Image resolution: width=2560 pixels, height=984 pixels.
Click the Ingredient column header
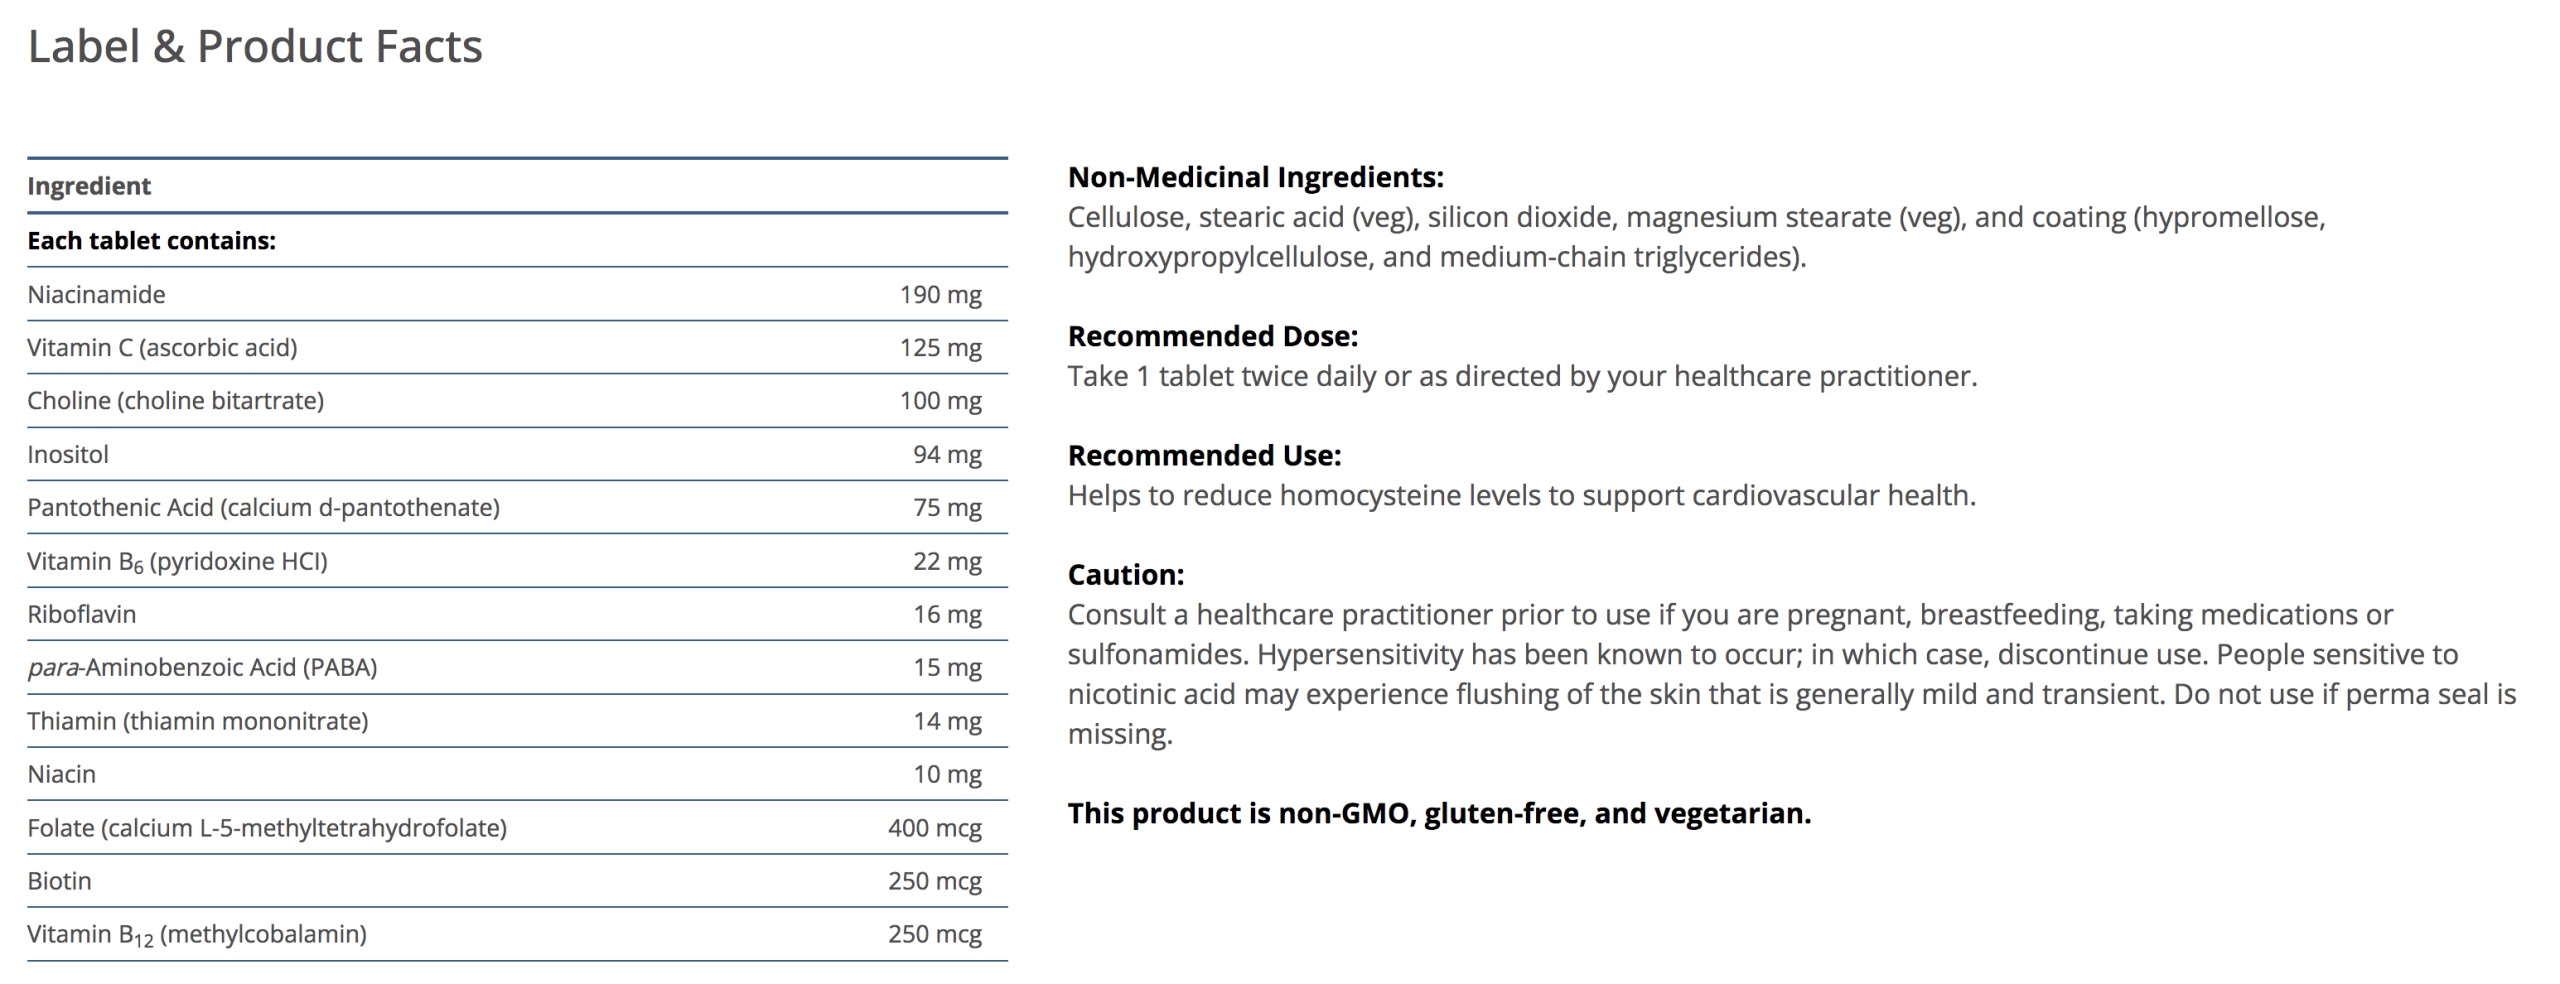point(89,186)
